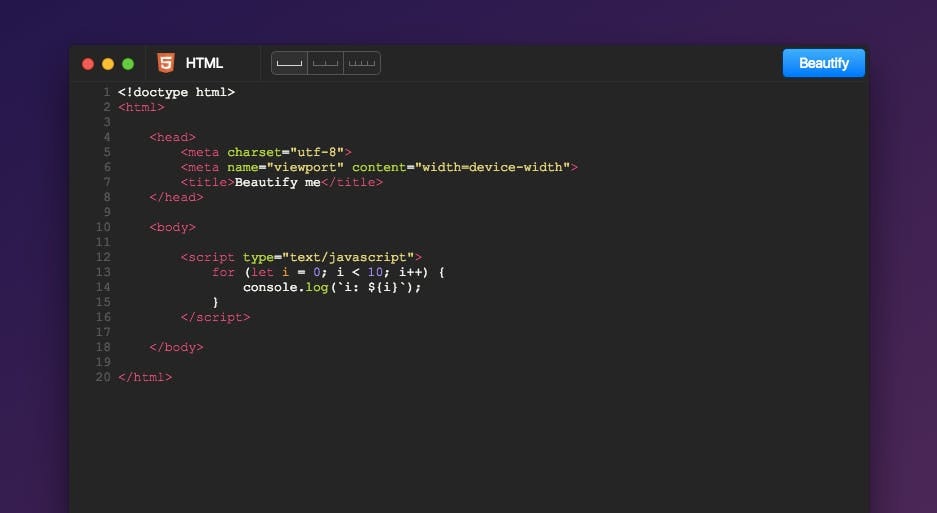
Task: Click the closing </script> tag
Action: point(215,317)
